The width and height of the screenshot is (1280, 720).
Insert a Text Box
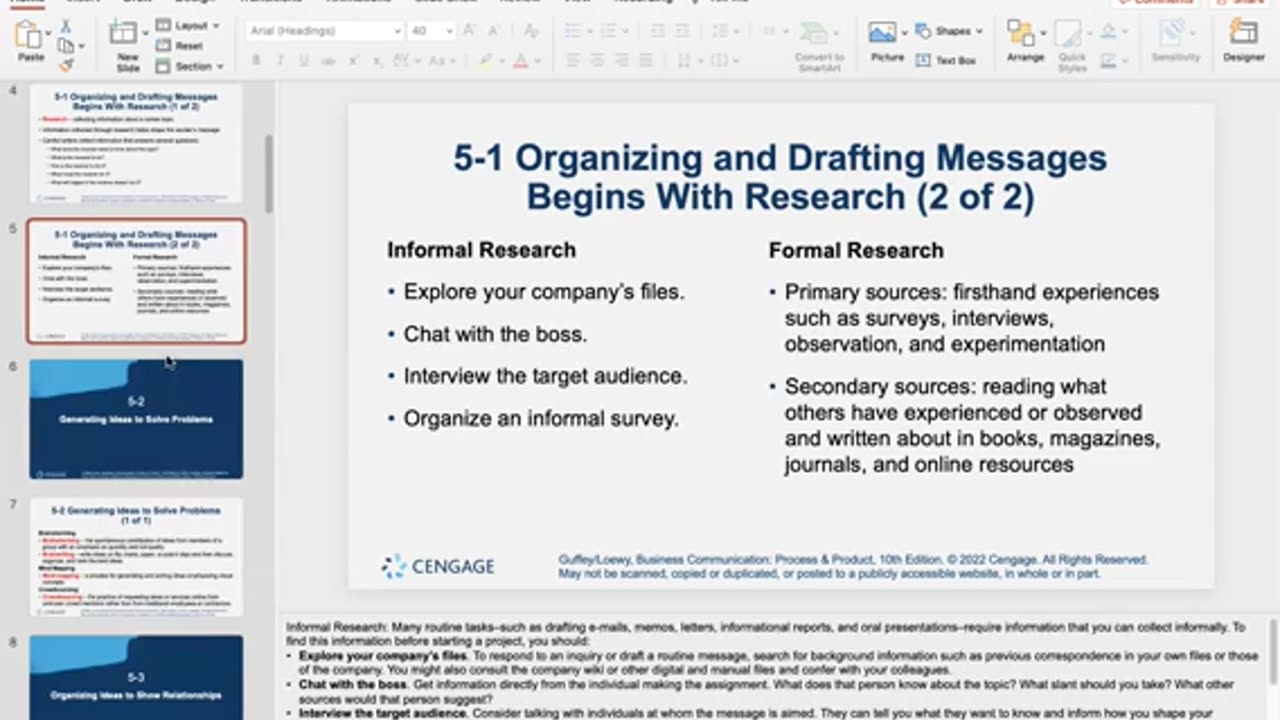click(946, 60)
